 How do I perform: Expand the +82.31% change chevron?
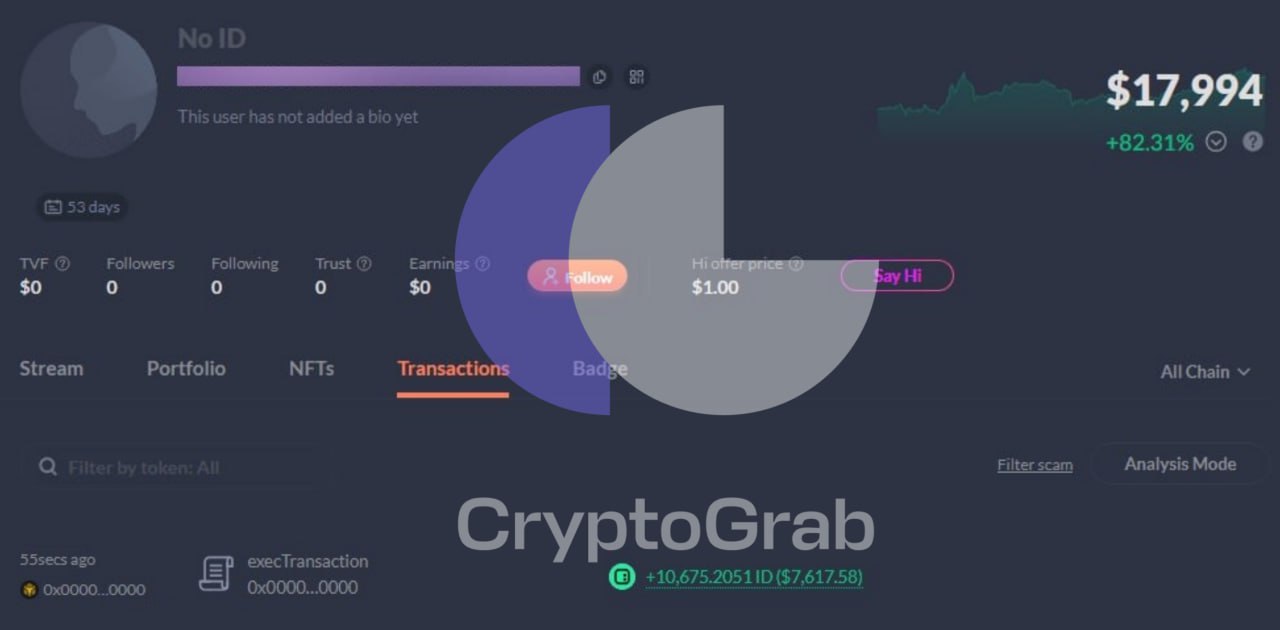(1216, 142)
